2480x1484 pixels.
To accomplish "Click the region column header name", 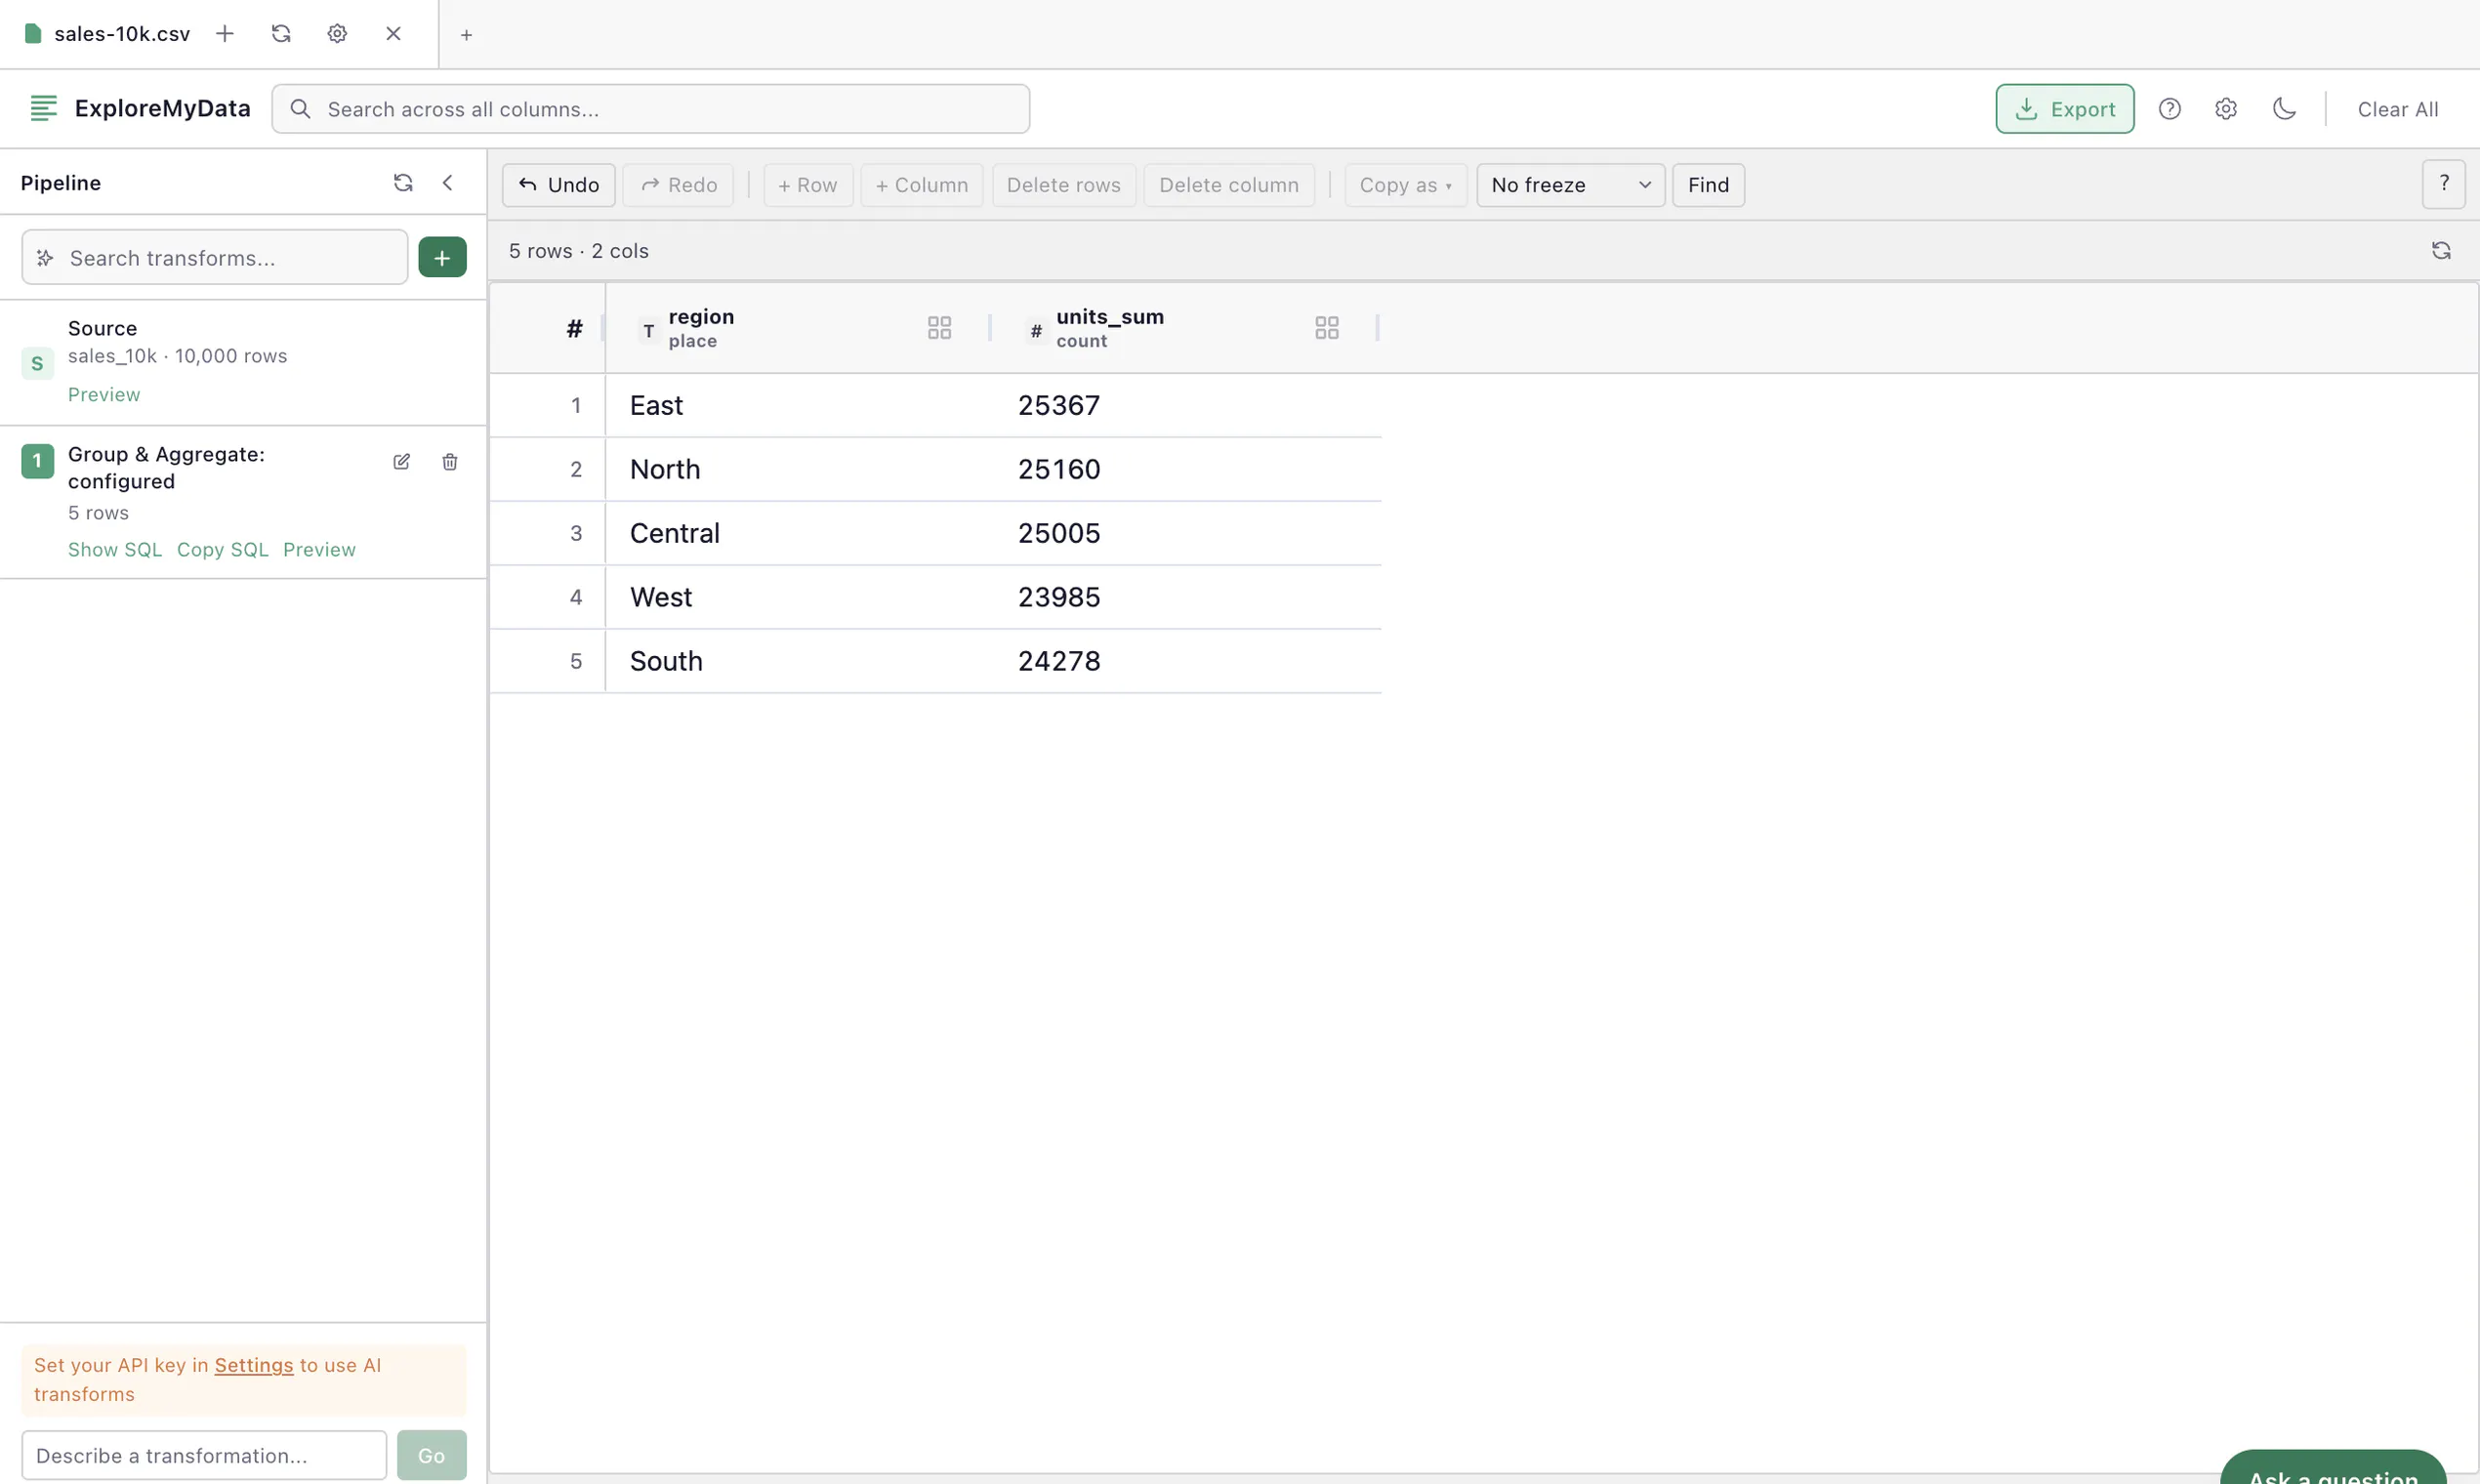I will click(701, 317).
